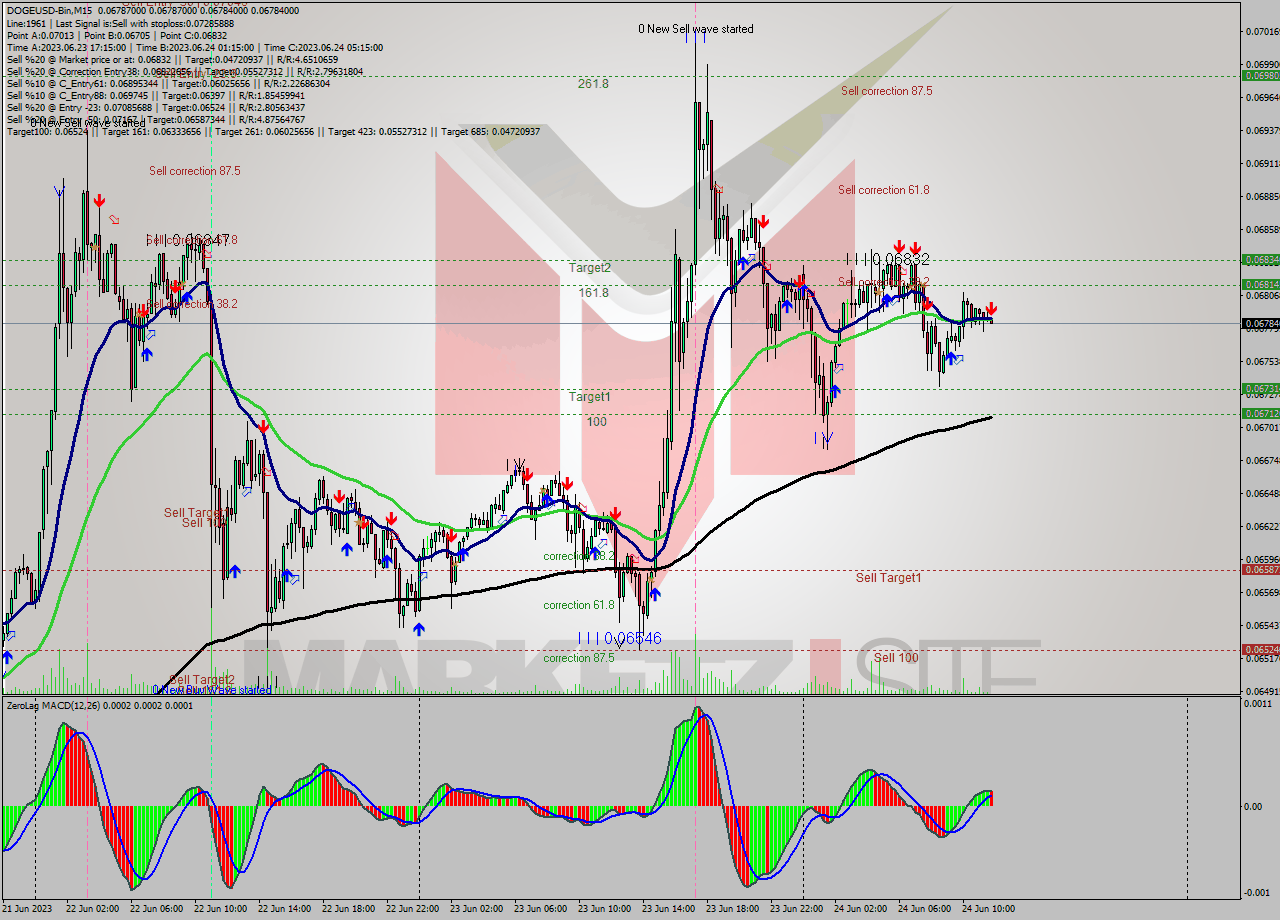
Task: Click the "0 New Buy Wave started" label
Action: 213,690
